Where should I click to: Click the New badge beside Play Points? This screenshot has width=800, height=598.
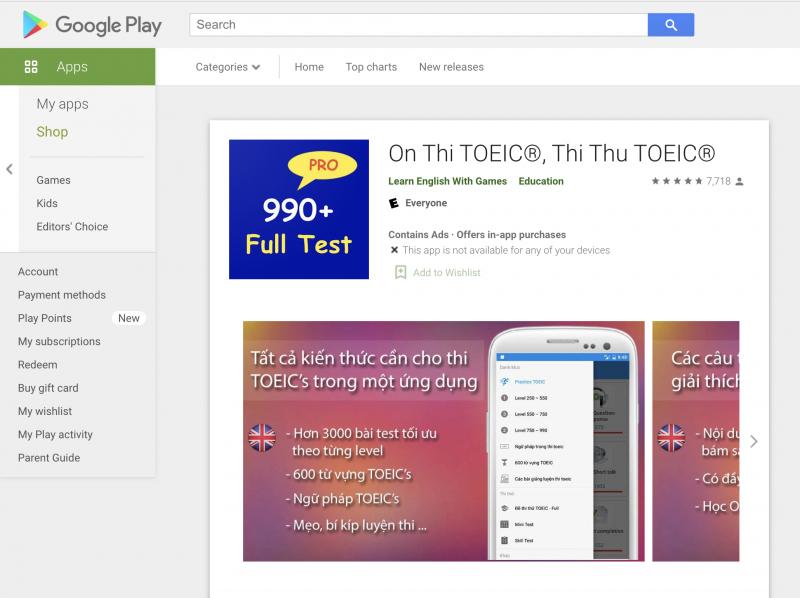pyautogui.click(x=129, y=318)
